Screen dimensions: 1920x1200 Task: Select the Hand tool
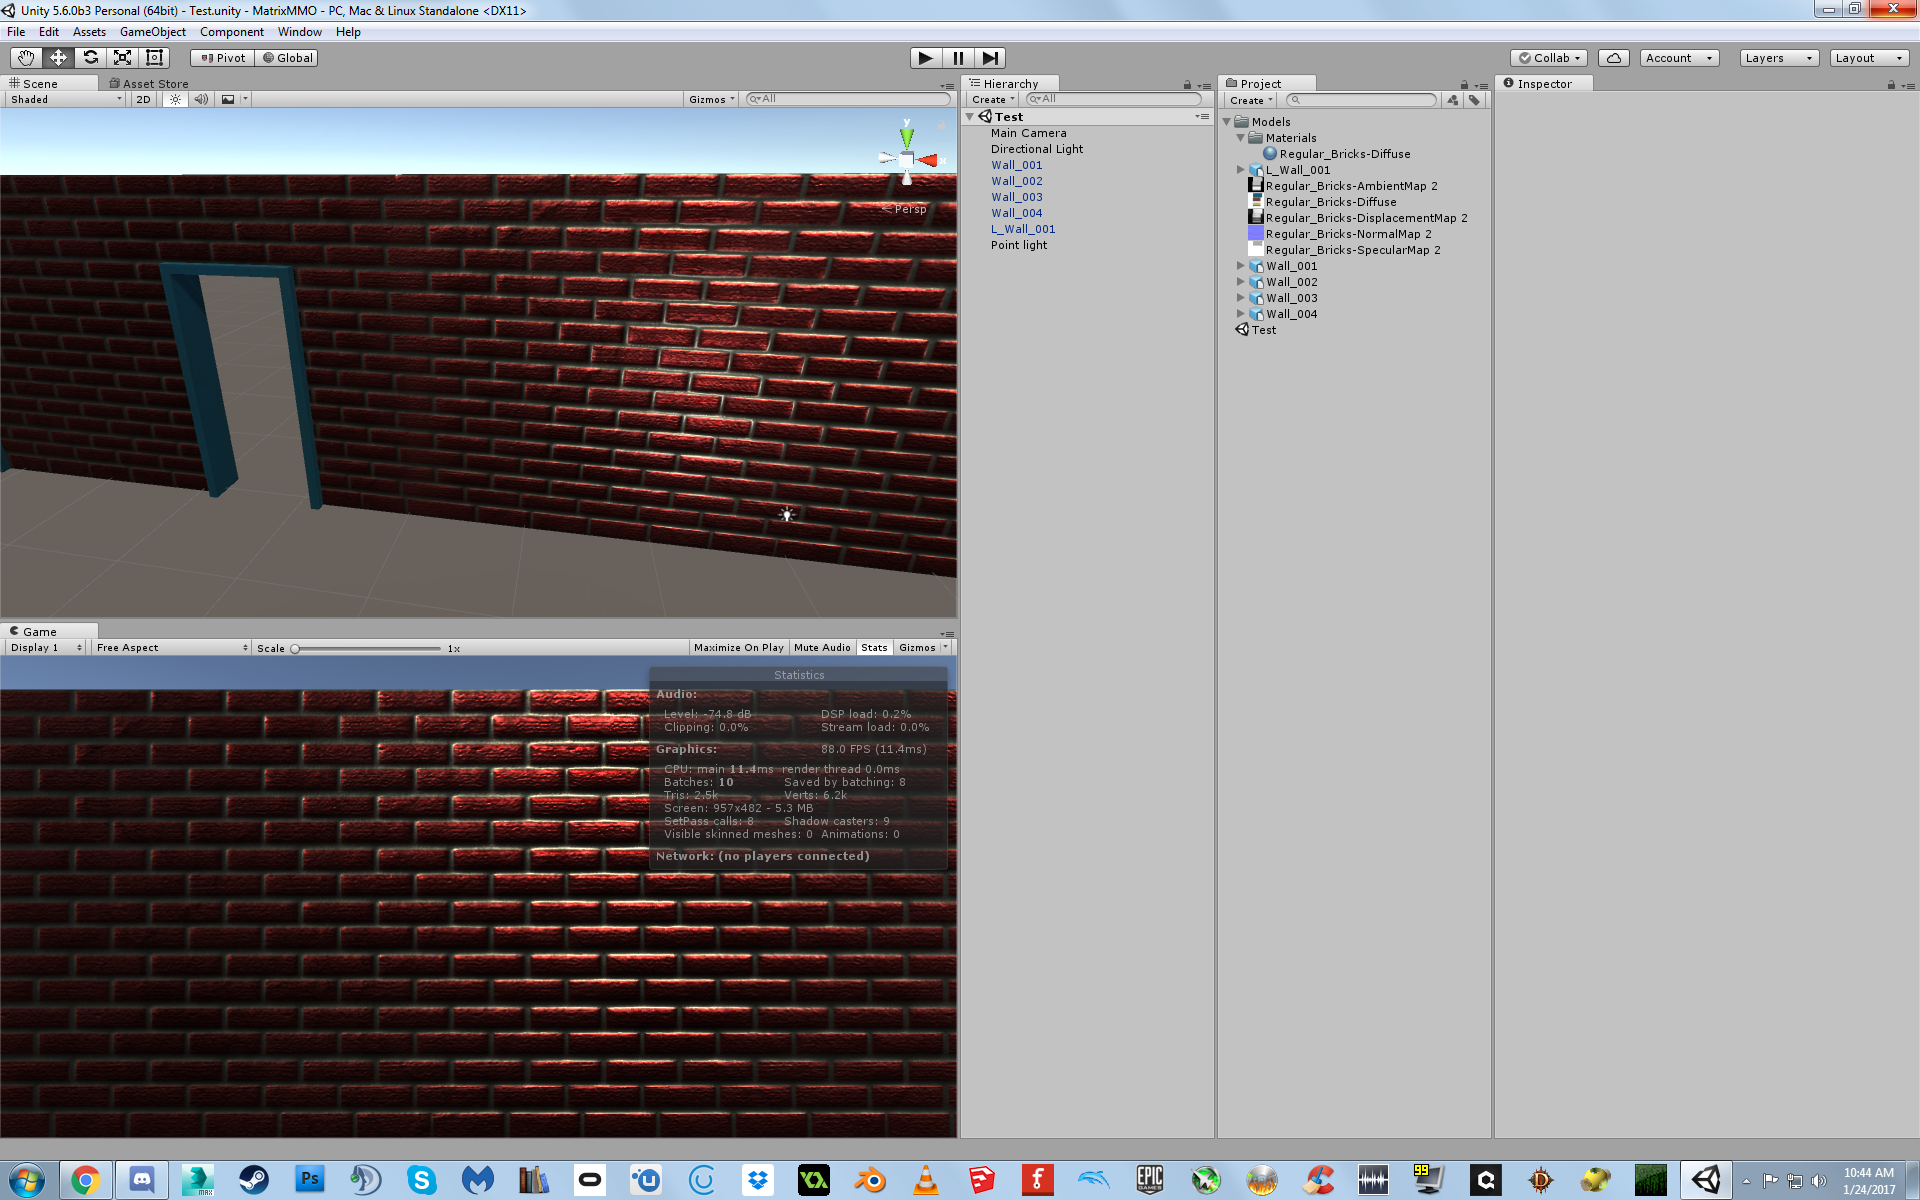point(26,58)
